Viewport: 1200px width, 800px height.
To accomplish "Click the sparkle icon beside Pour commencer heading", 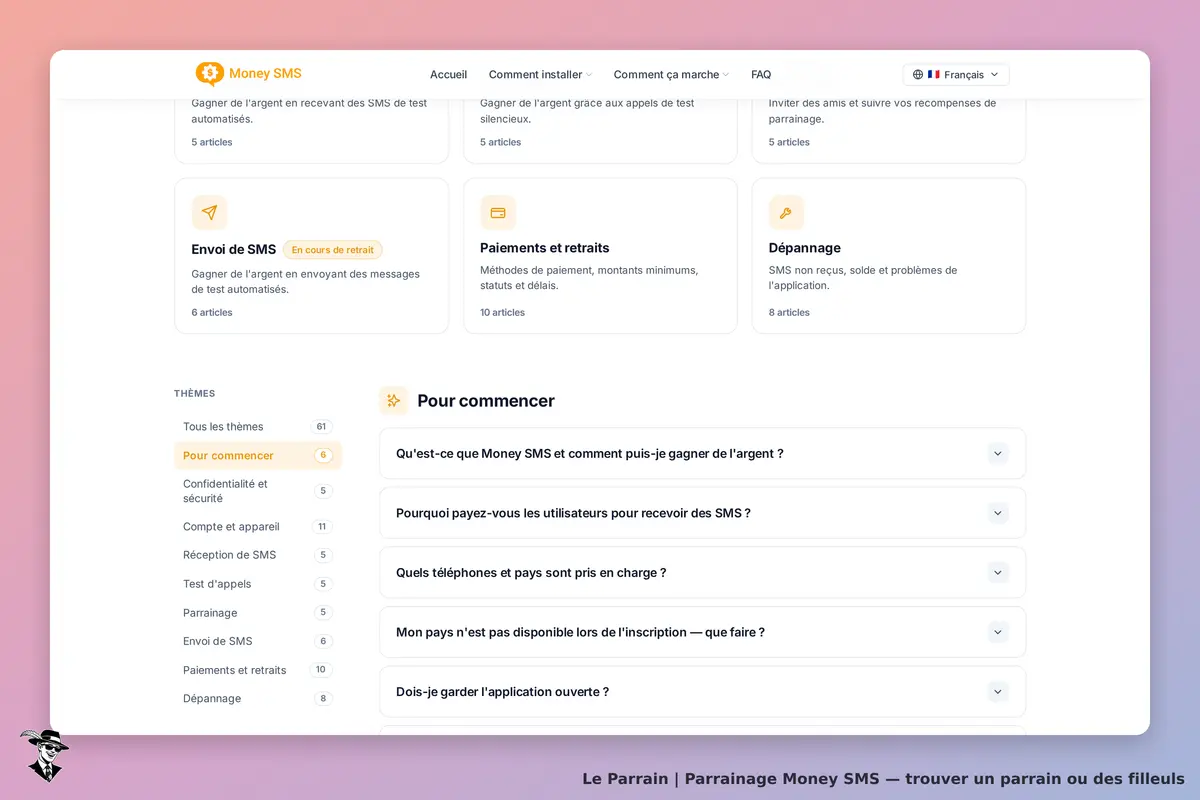I will (x=394, y=400).
